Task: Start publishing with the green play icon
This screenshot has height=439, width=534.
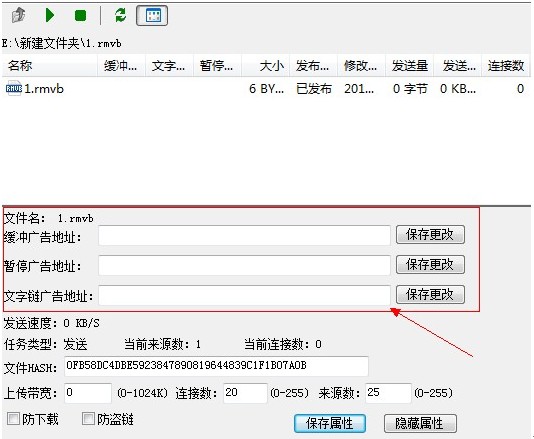Action: (x=50, y=15)
